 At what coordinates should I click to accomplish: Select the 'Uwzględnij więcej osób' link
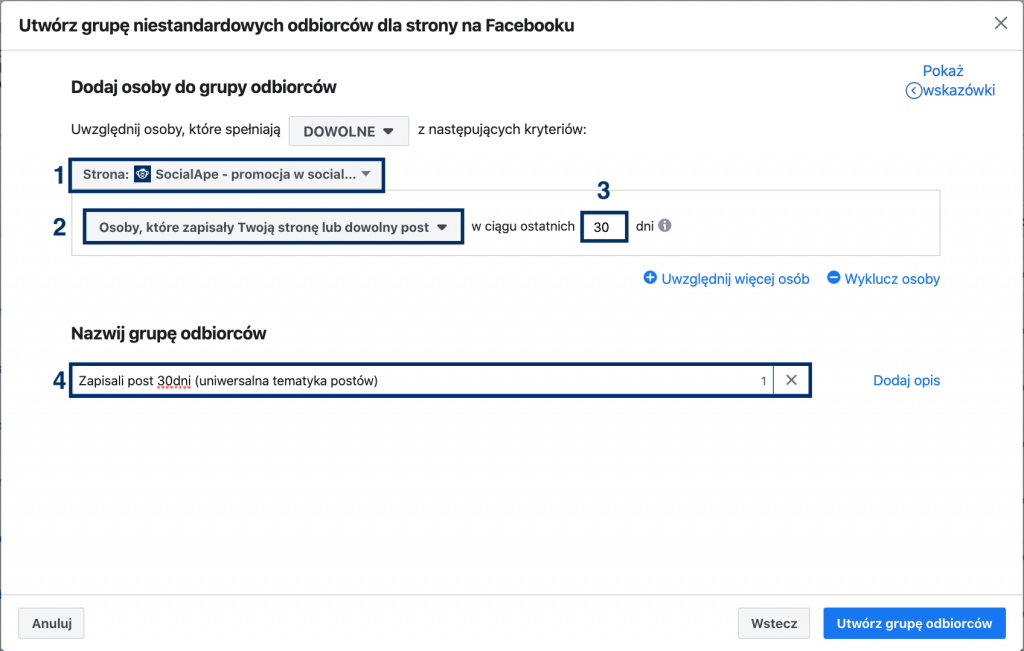click(735, 279)
